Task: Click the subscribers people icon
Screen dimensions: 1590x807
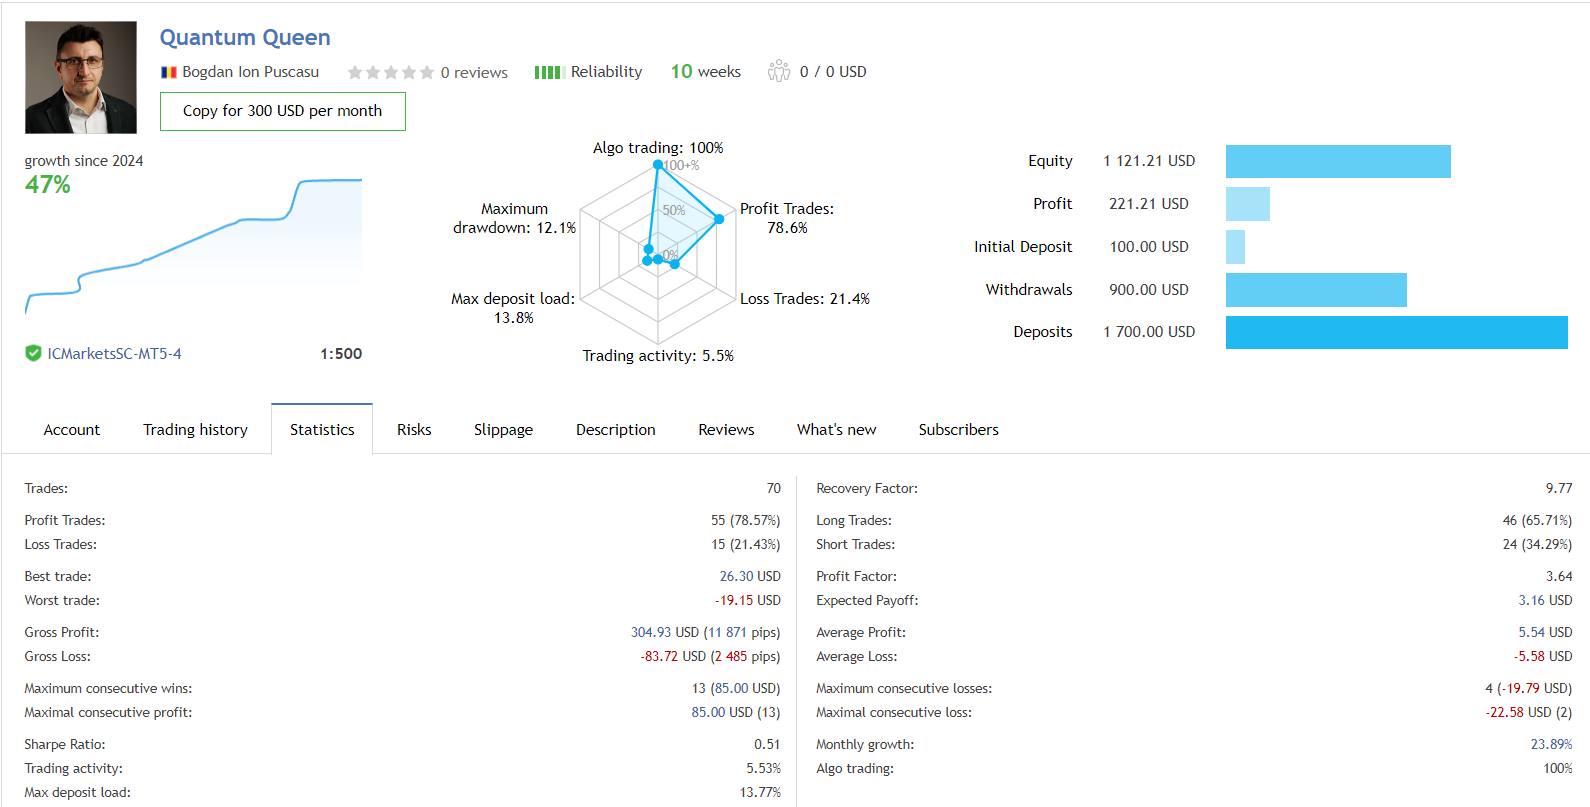Action: point(779,71)
